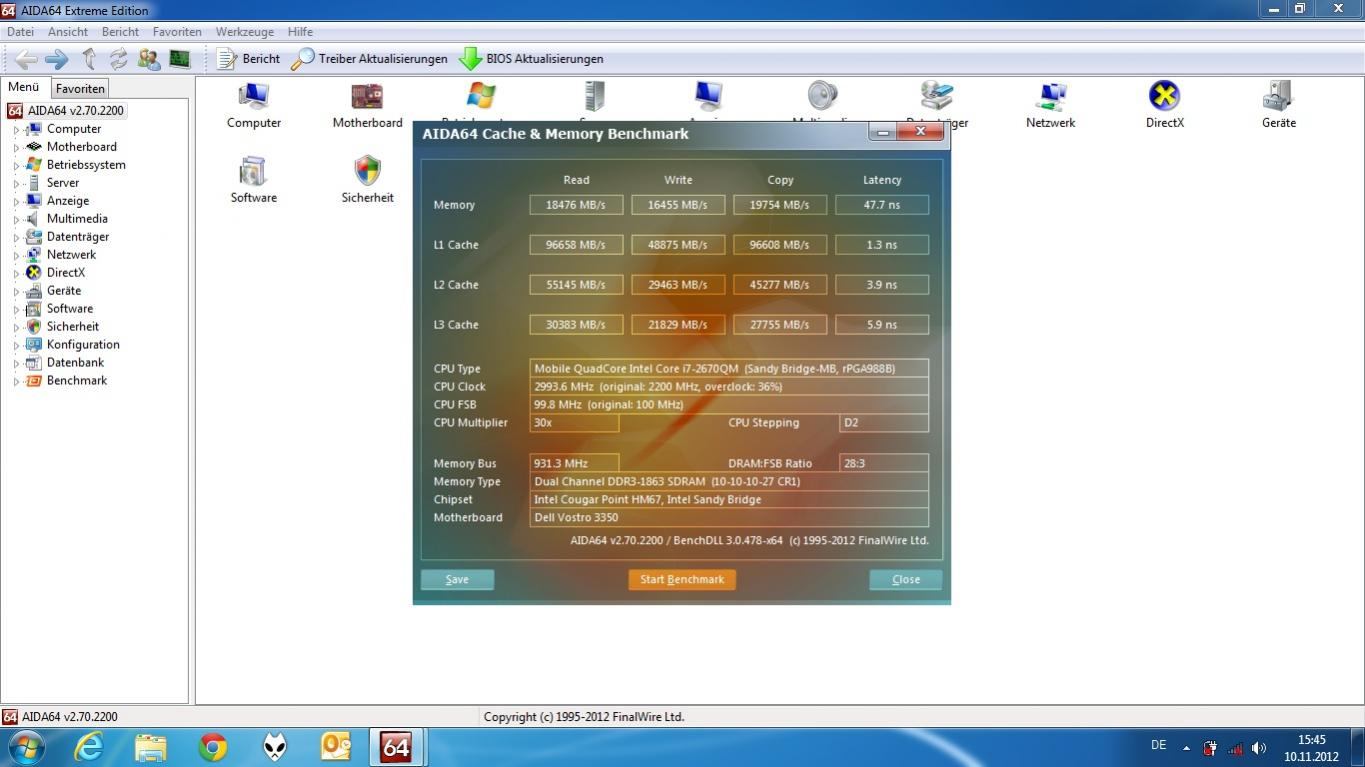Expand the Multimedia tree node

click(x=16, y=219)
